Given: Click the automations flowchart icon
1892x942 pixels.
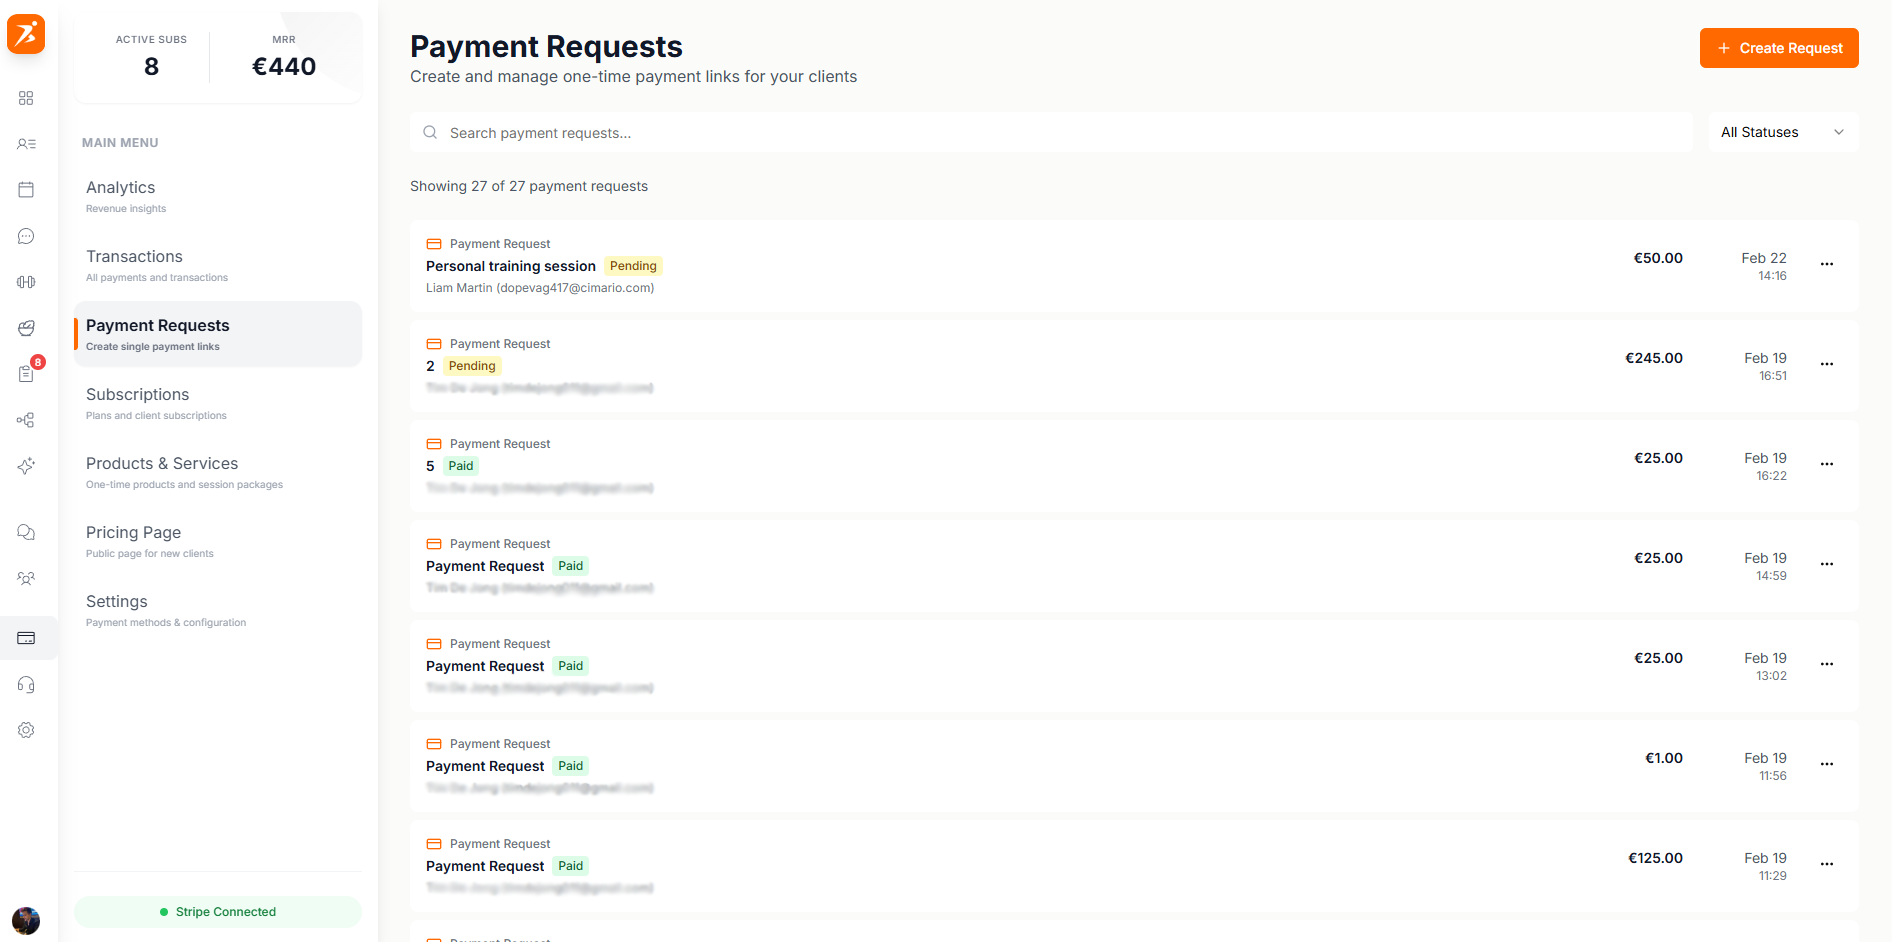Looking at the screenshot, I should pyautogui.click(x=26, y=420).
